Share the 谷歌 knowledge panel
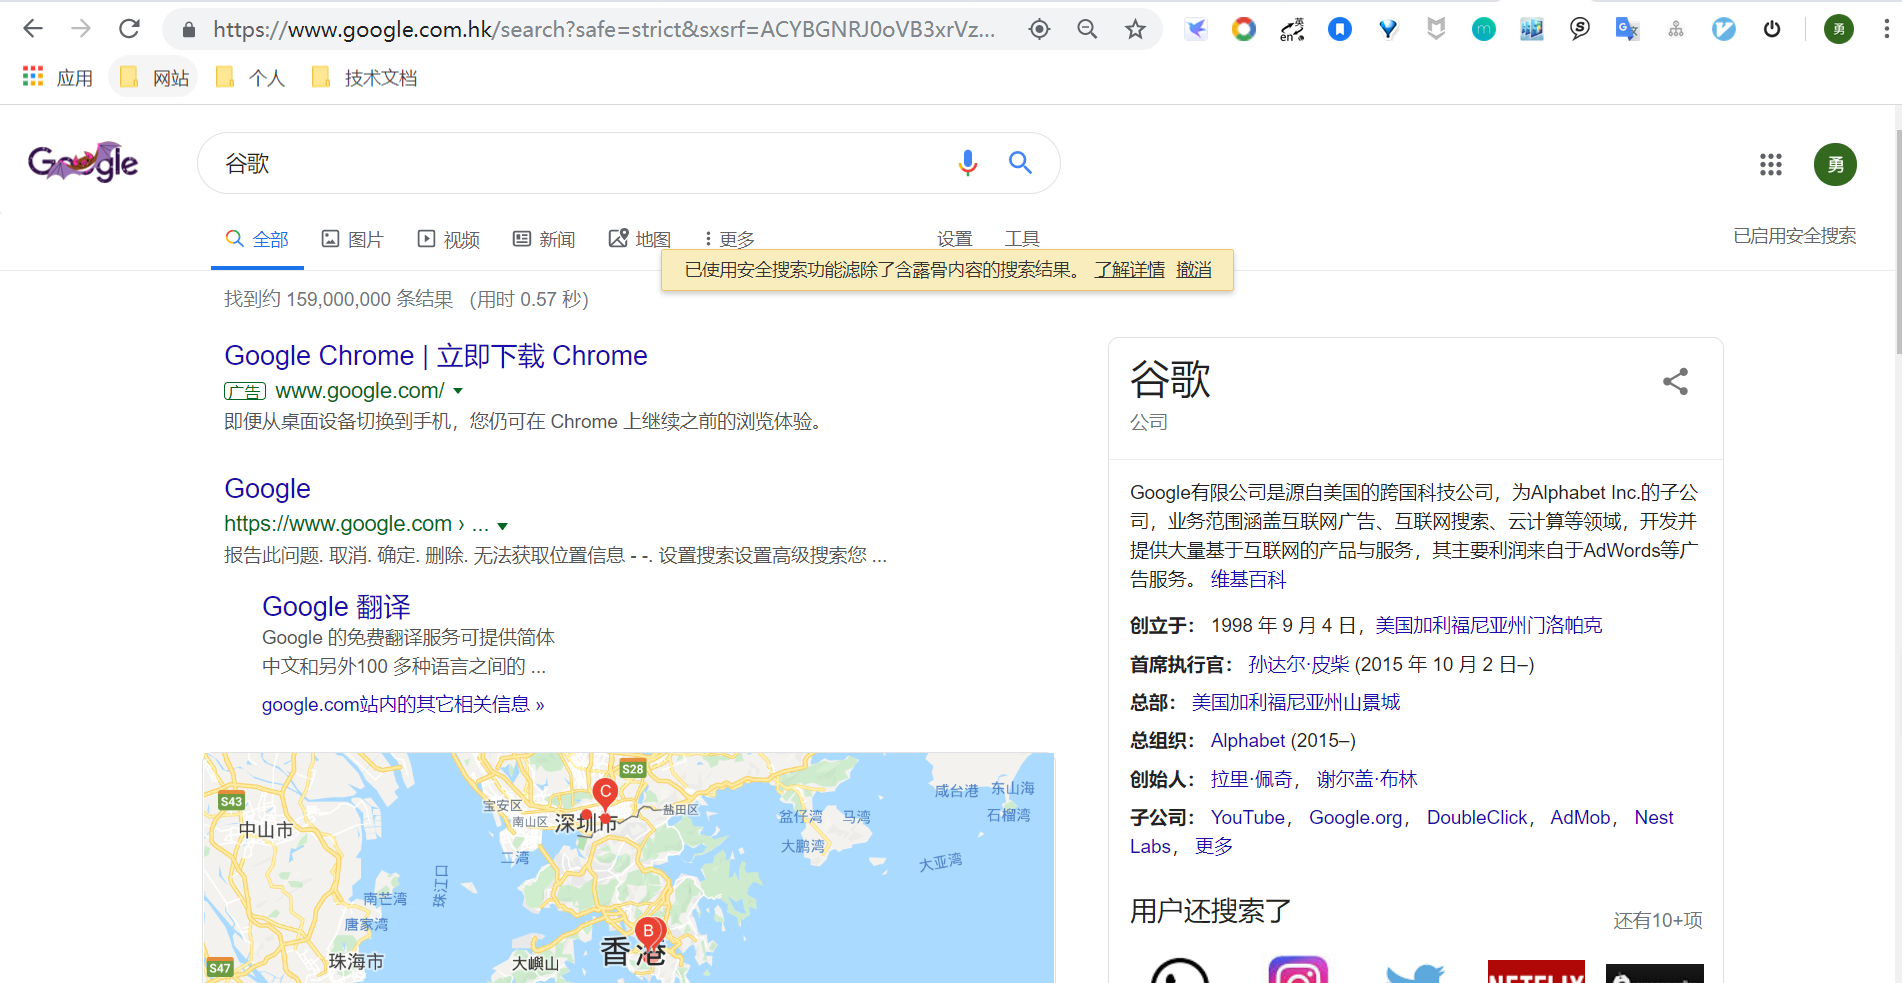This screenshot has height=983, width=1902. [x=1675, y=381]
